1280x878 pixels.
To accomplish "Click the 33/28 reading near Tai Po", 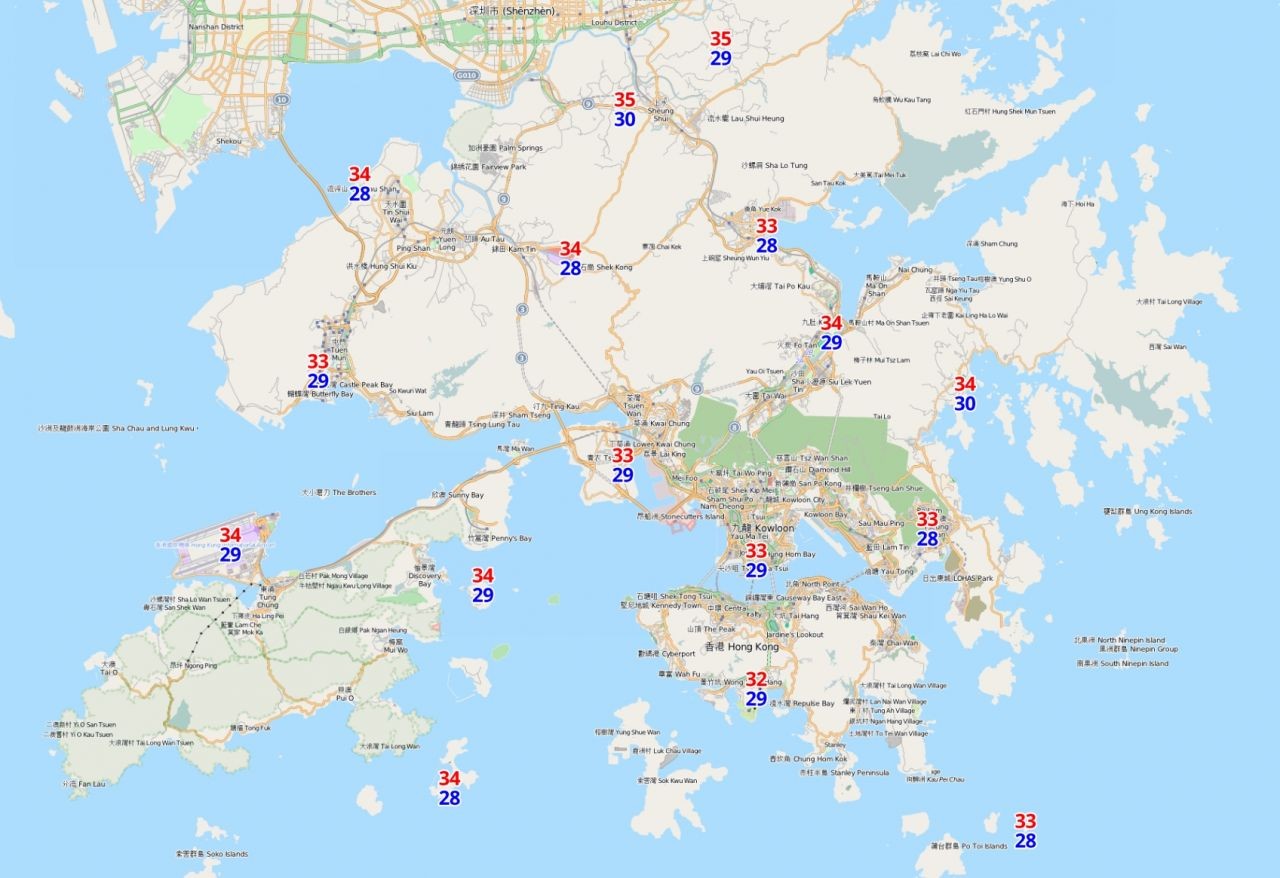I will point(766,236).
